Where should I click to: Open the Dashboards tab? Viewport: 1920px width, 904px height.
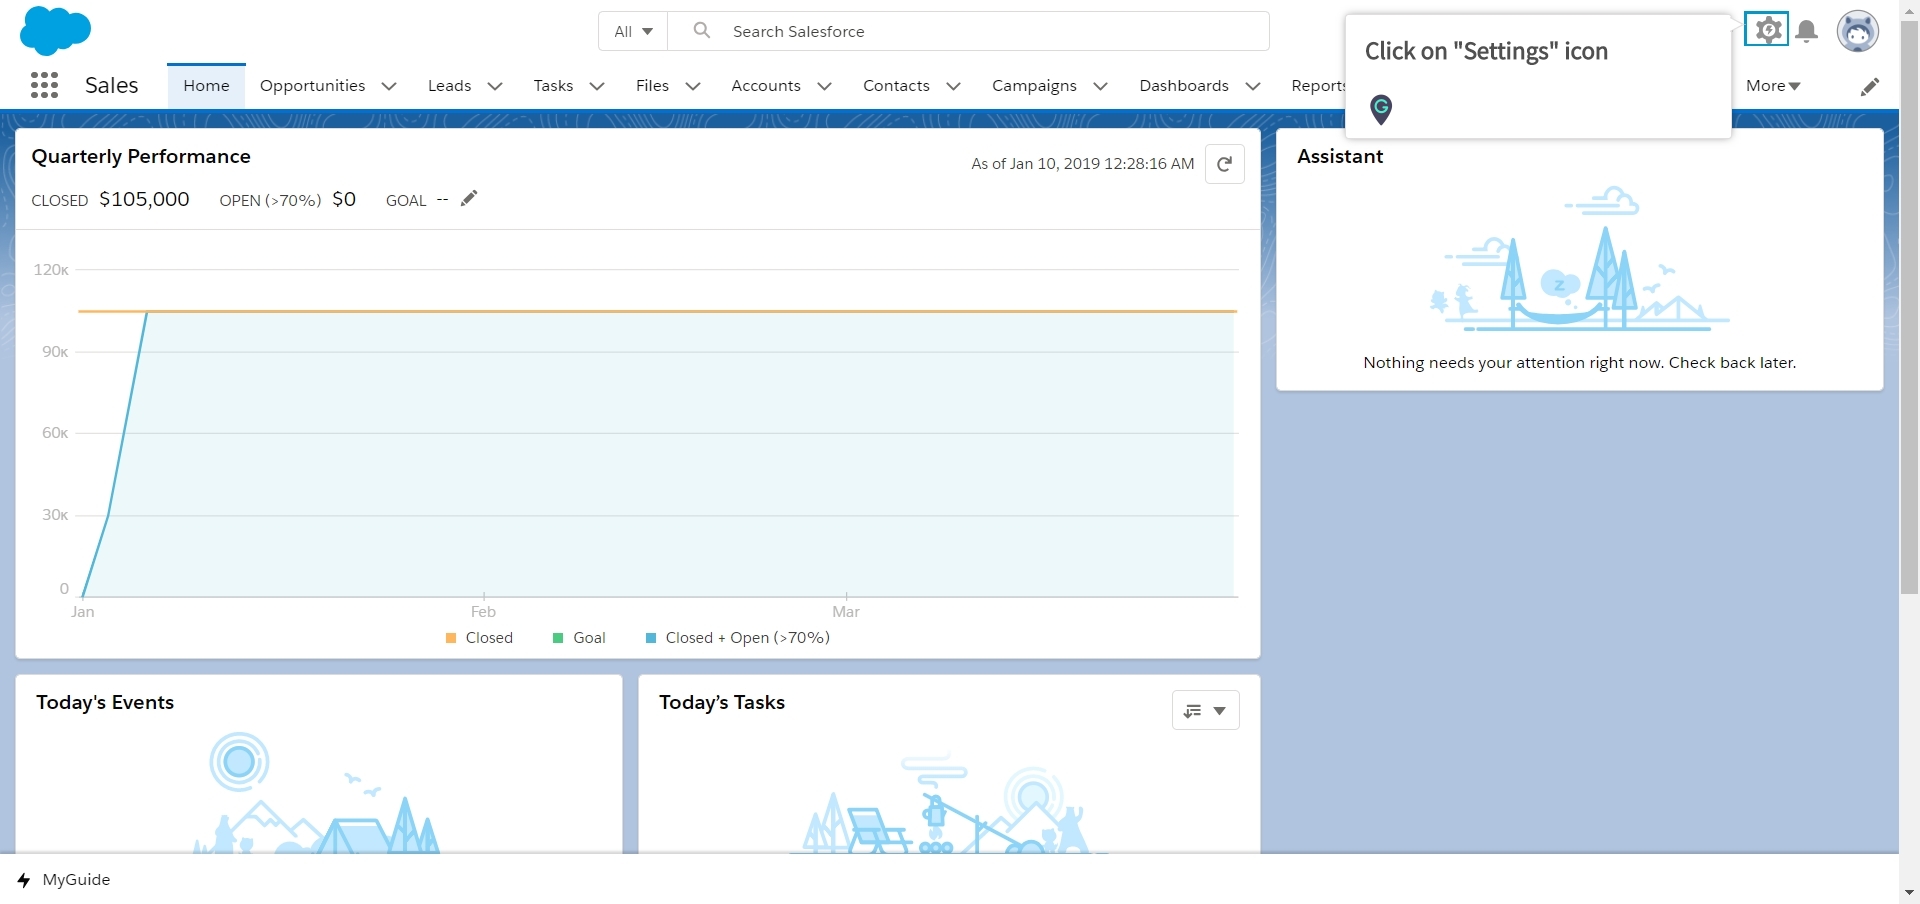(1183, 86)
